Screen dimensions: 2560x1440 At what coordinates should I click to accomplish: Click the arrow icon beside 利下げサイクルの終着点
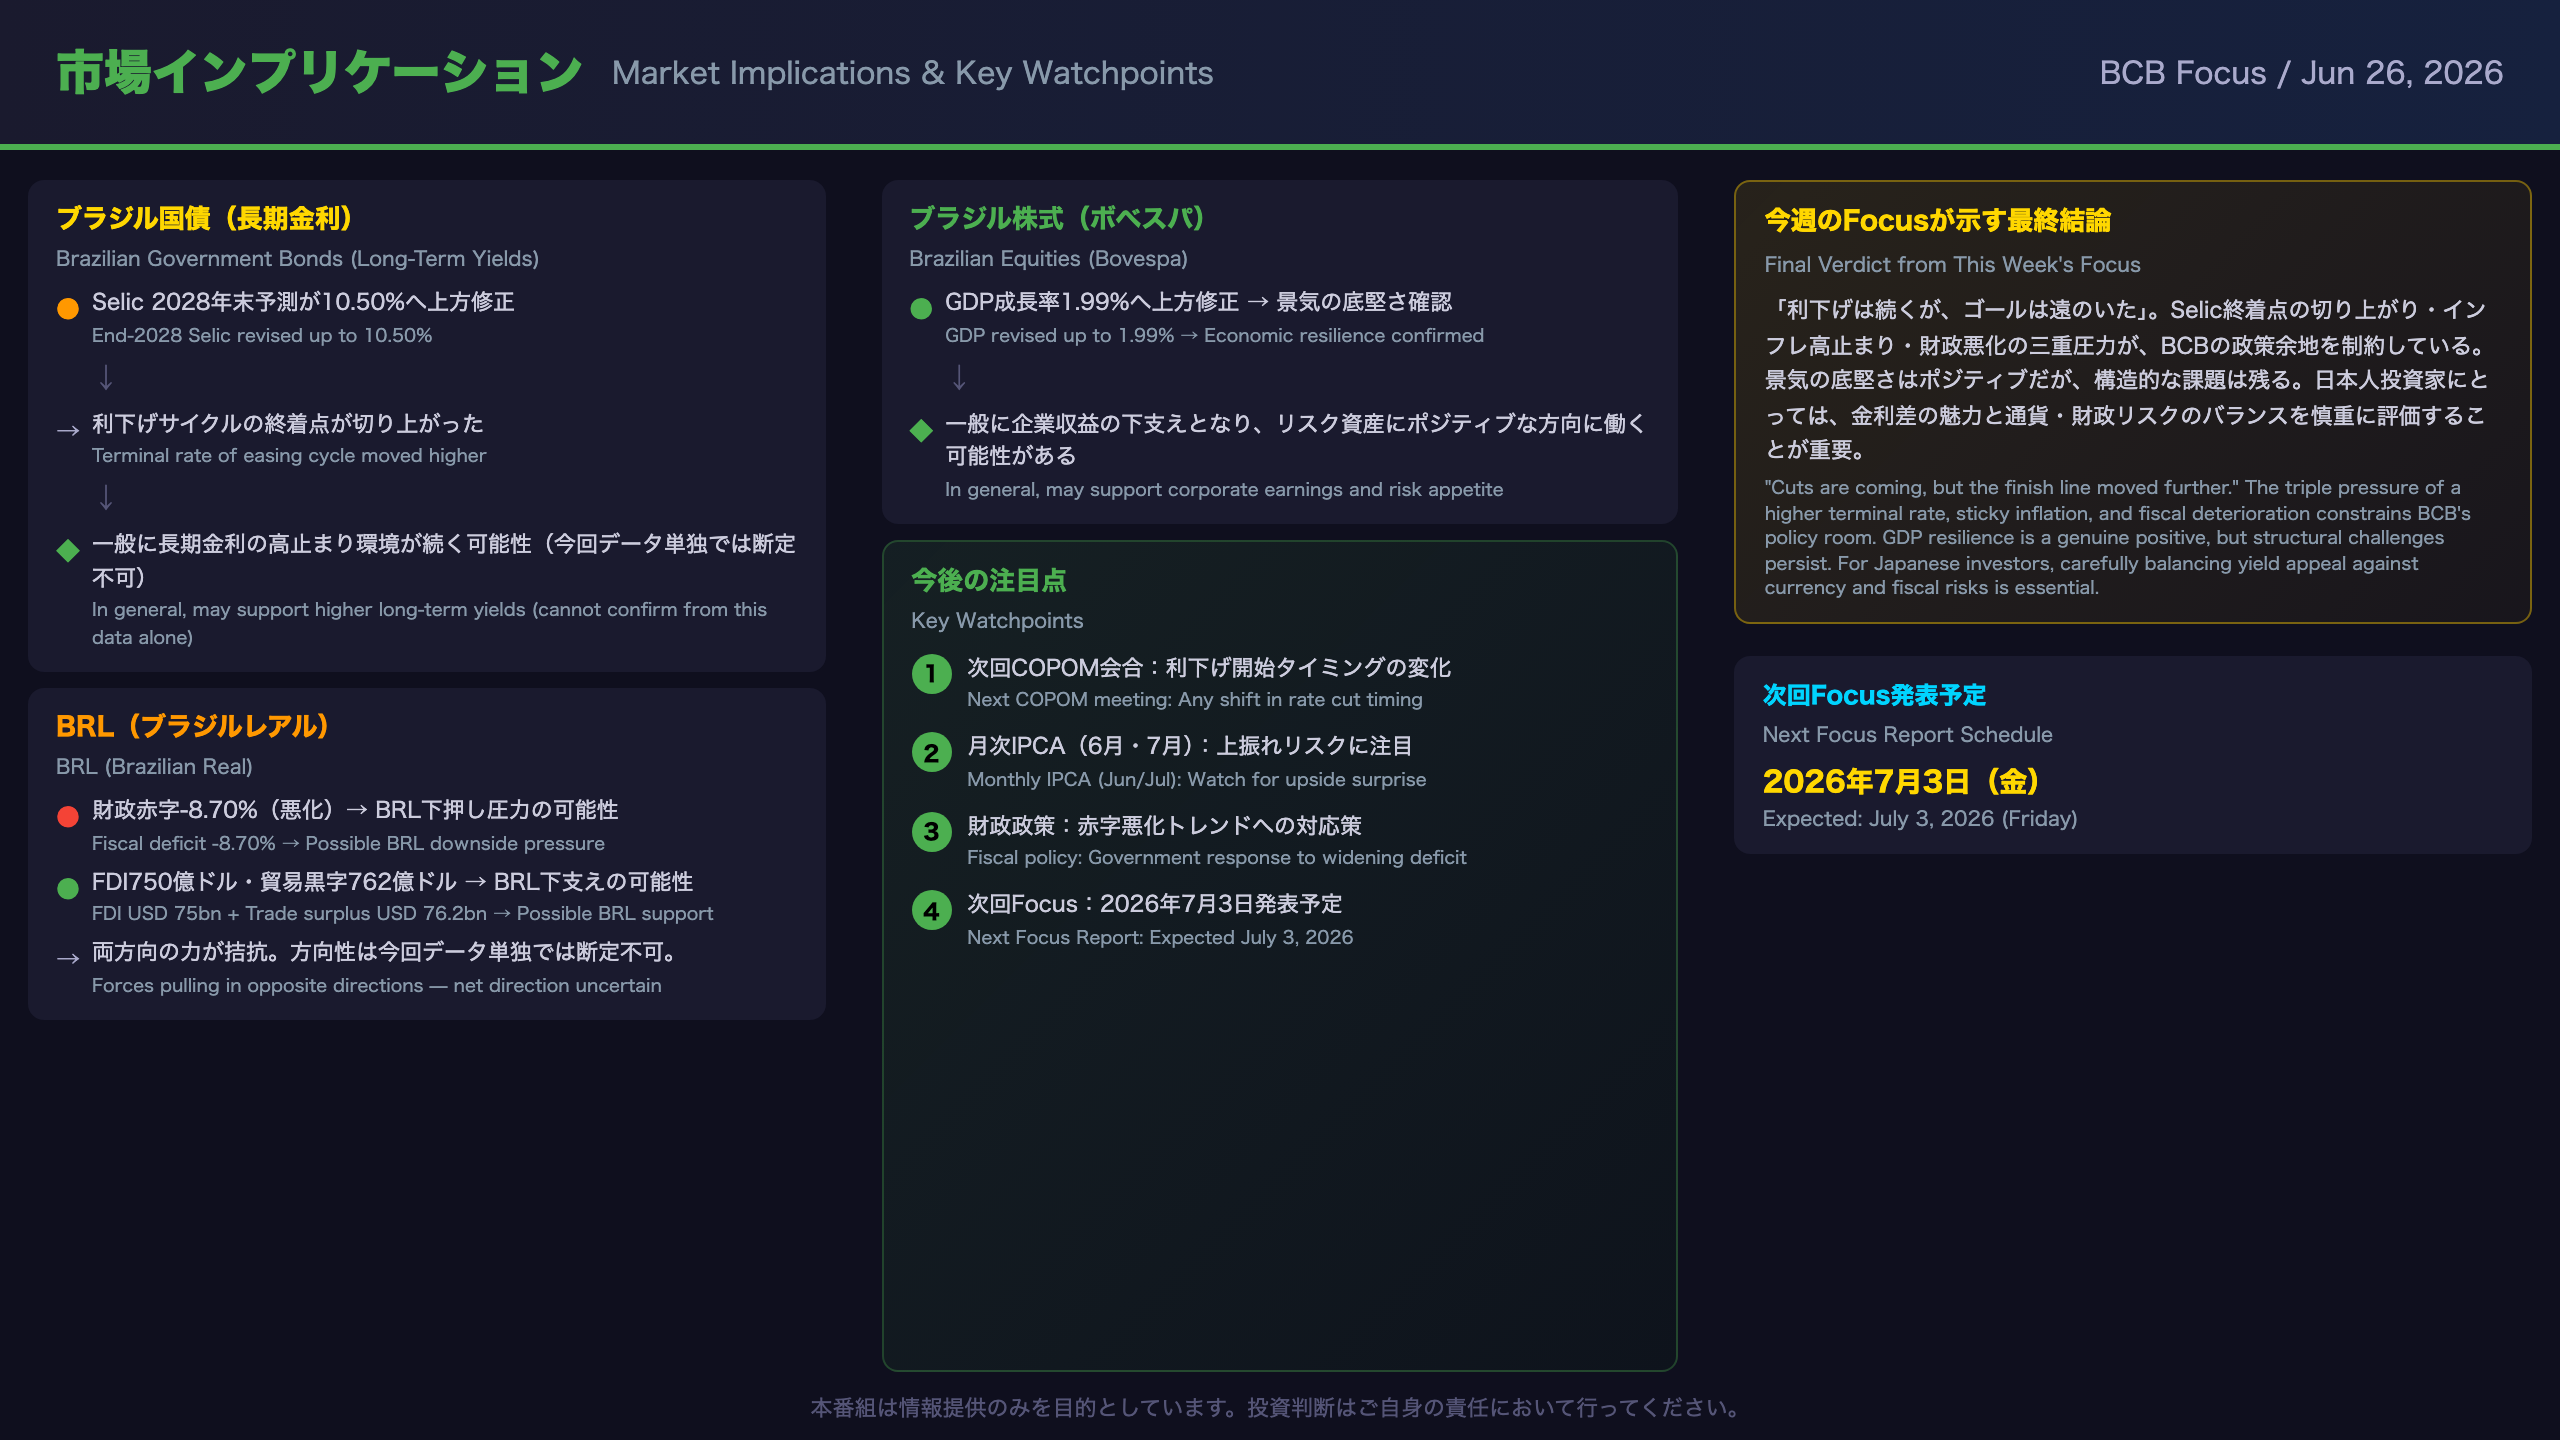pos(68,431)
